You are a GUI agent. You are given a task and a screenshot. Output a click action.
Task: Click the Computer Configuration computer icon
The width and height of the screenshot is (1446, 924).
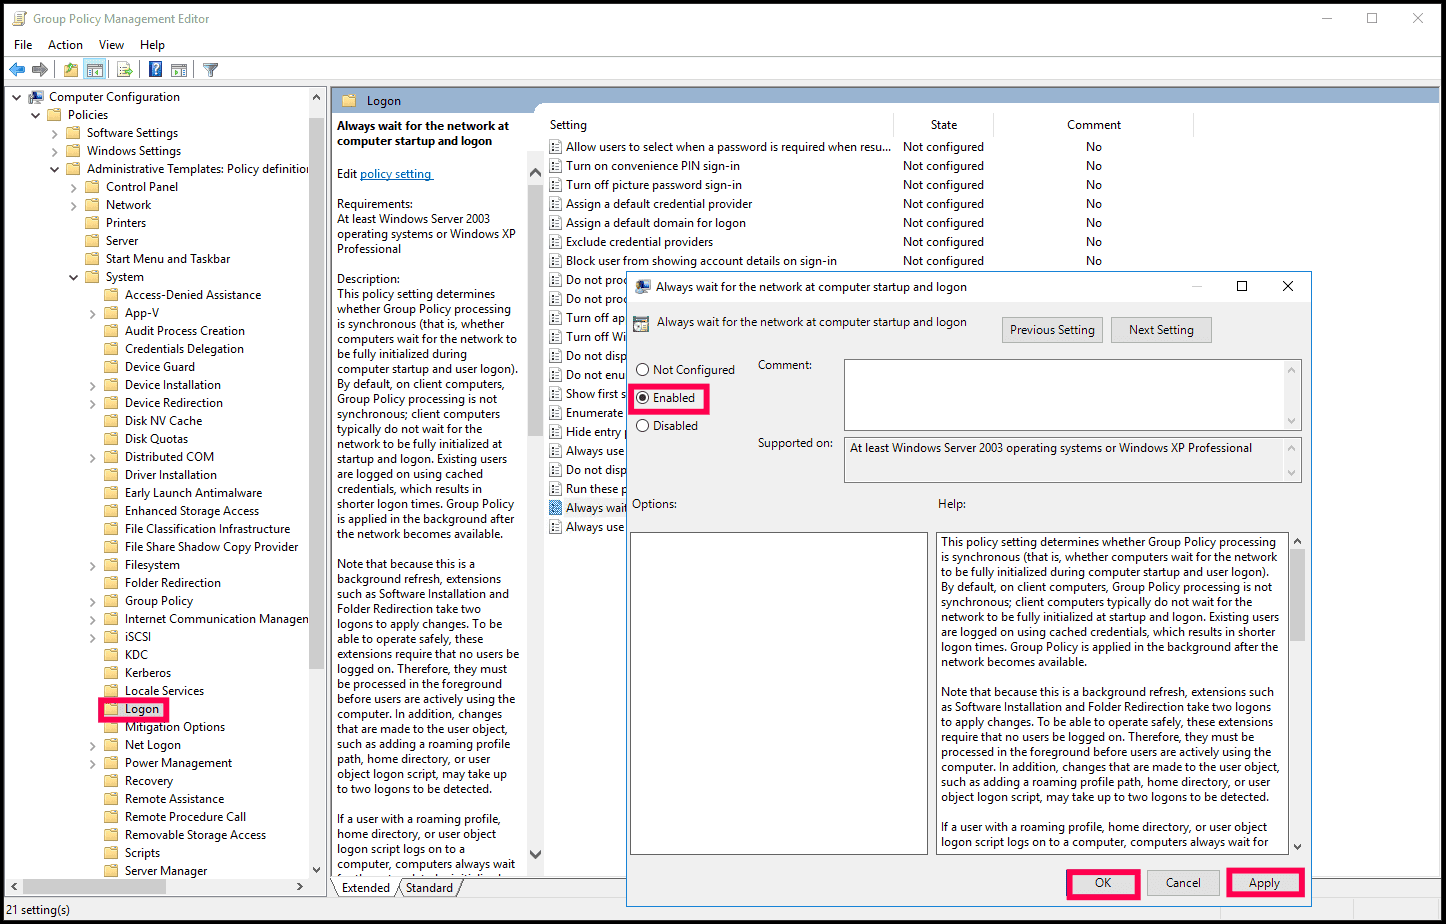36,97
